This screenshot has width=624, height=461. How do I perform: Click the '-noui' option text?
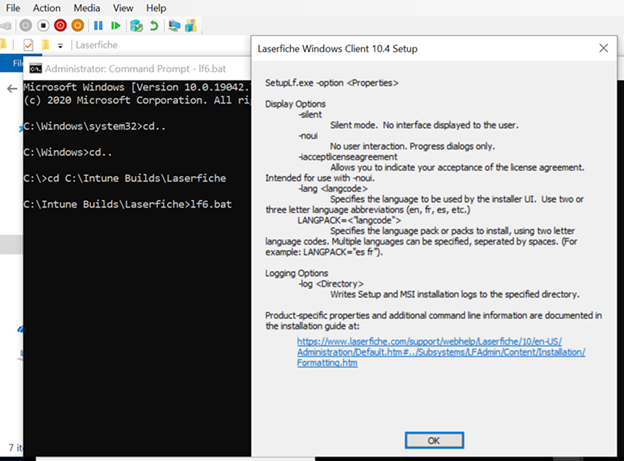[308, 136]
